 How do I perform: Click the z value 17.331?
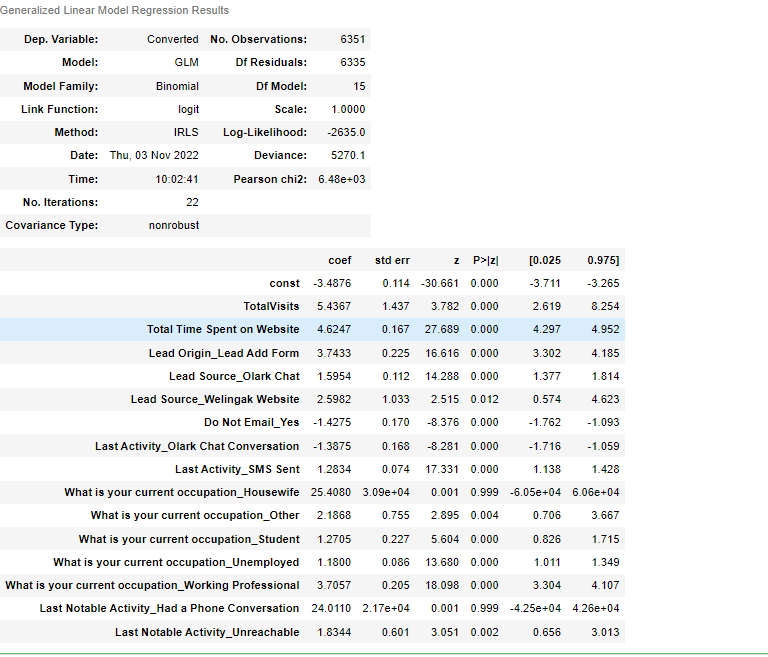(442, 469)
